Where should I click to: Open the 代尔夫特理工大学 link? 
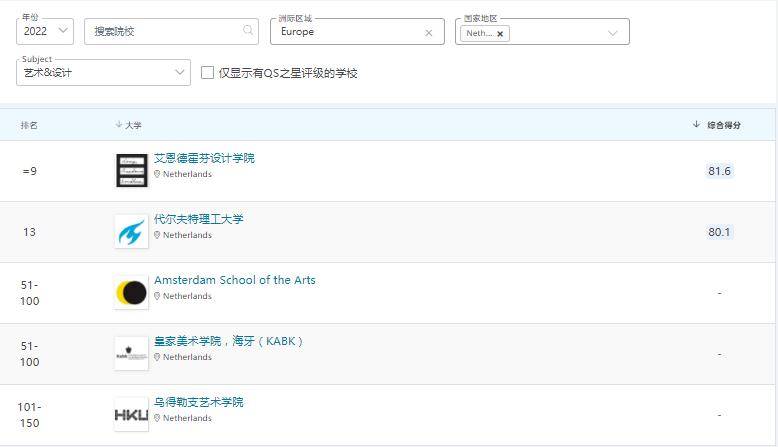pyautogui.click(x=198, y=219)
